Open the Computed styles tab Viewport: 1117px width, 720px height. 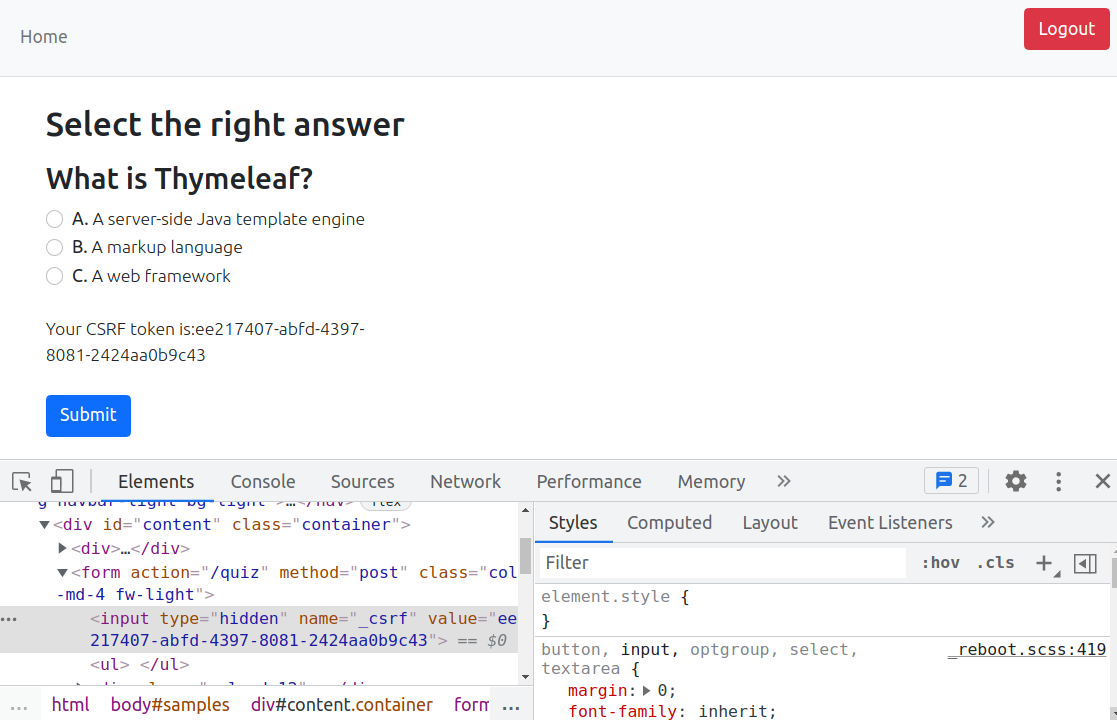click(x=669, y=522)
